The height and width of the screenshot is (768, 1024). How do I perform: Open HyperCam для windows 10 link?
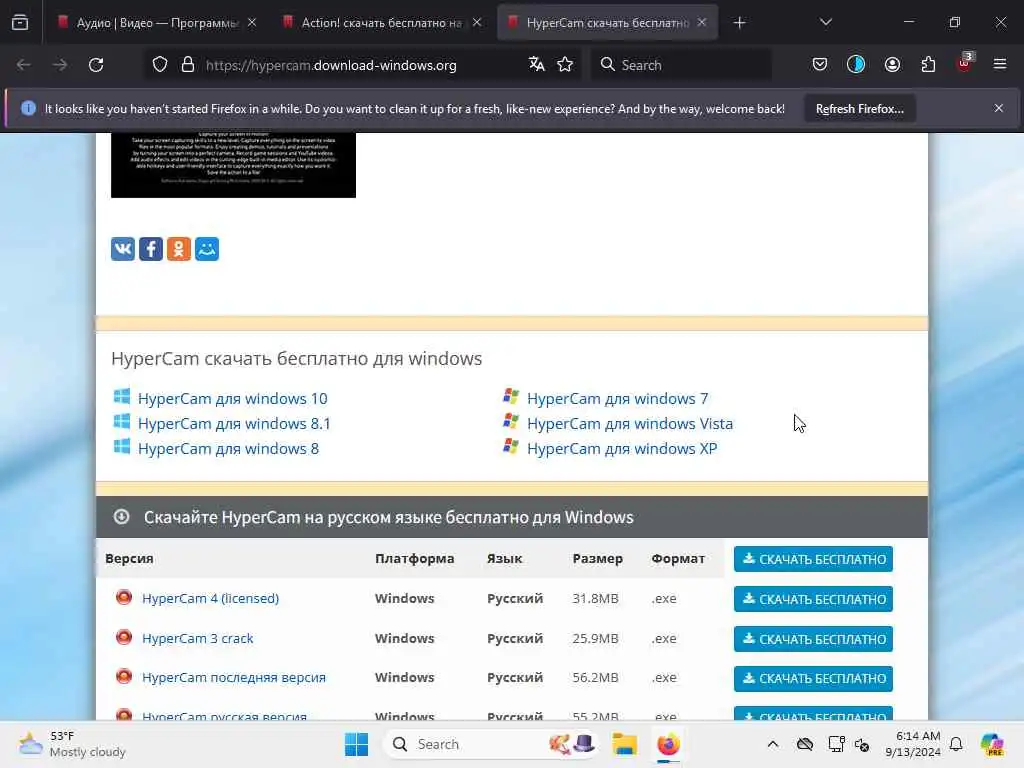[232, 398]
